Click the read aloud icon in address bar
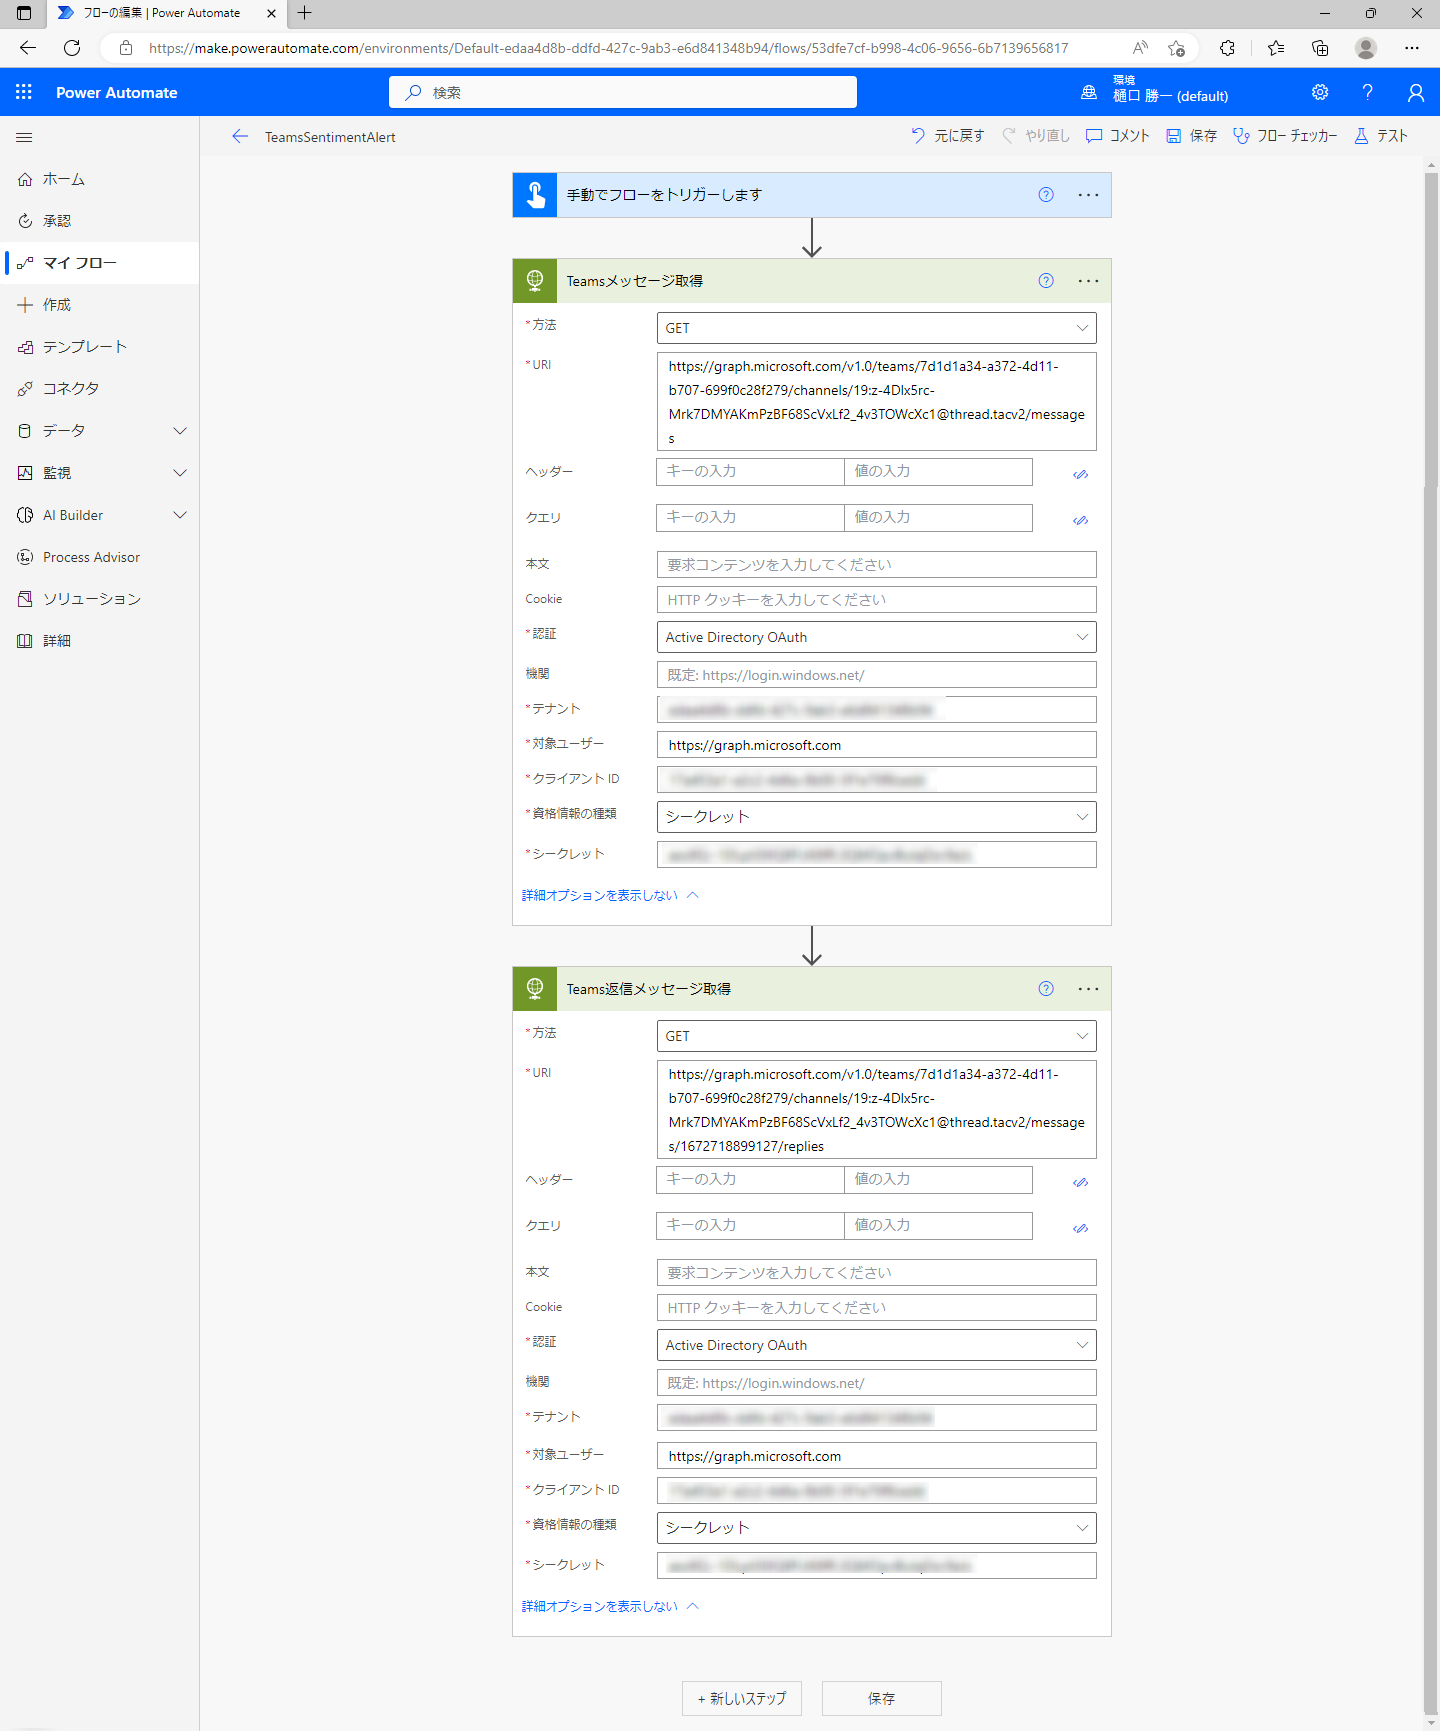Viewport: 1440px width, 1731px height. [x=1140, y=48]
